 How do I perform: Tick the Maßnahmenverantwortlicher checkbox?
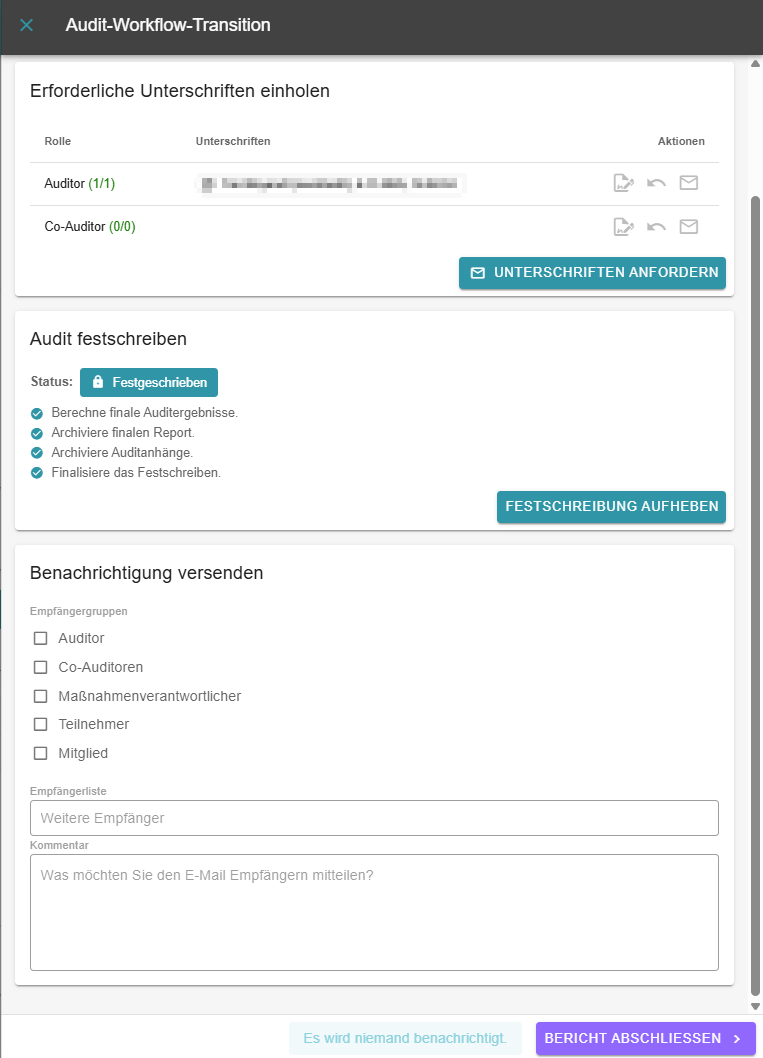tap(41, 696)
